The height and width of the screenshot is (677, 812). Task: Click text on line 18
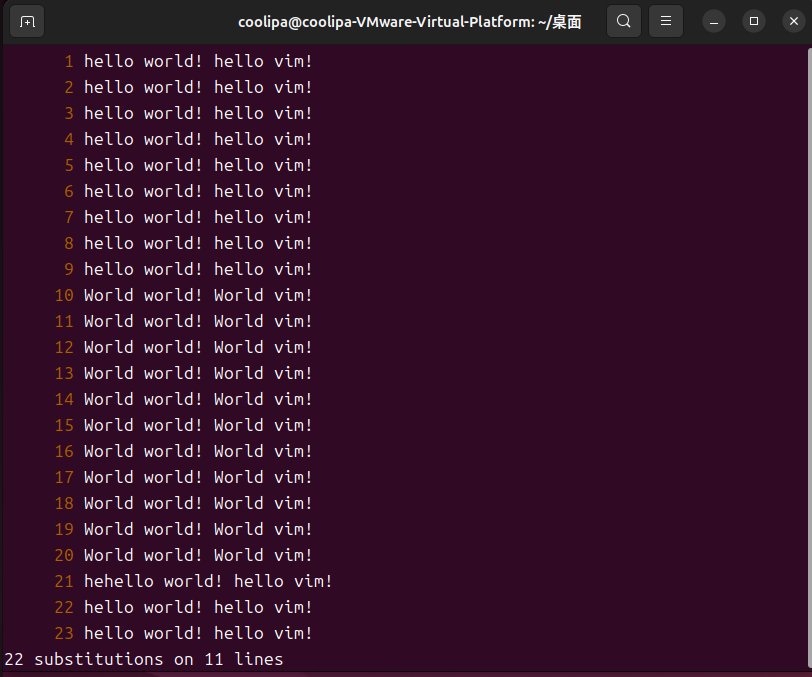click(198, 503)
